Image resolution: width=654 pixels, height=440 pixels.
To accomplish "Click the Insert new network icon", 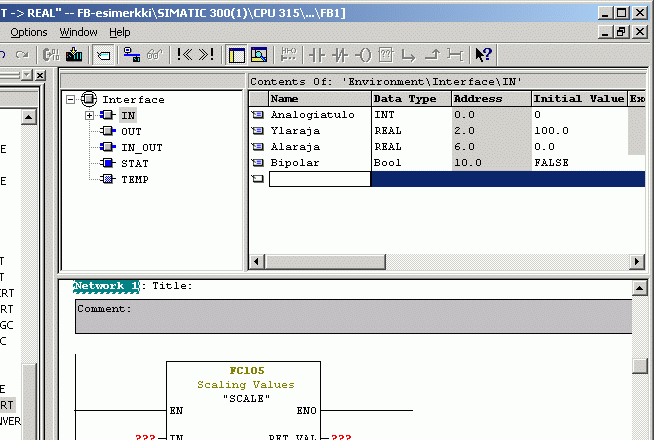I will coord(288,55).
